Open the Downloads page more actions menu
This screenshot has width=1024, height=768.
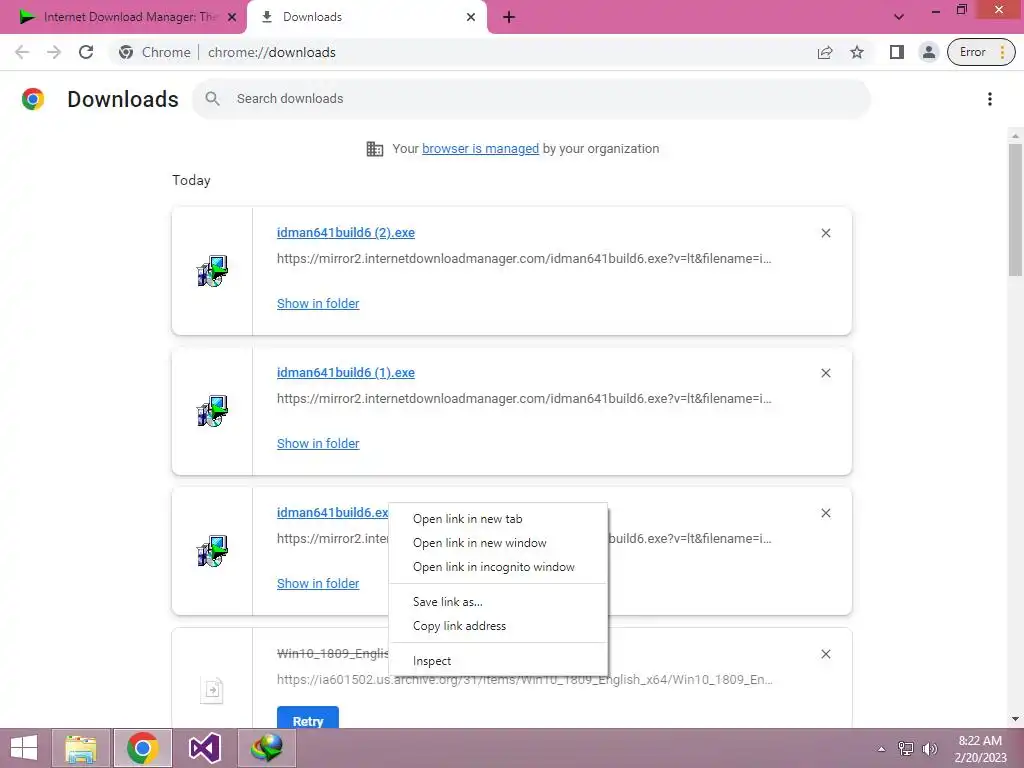990,99
